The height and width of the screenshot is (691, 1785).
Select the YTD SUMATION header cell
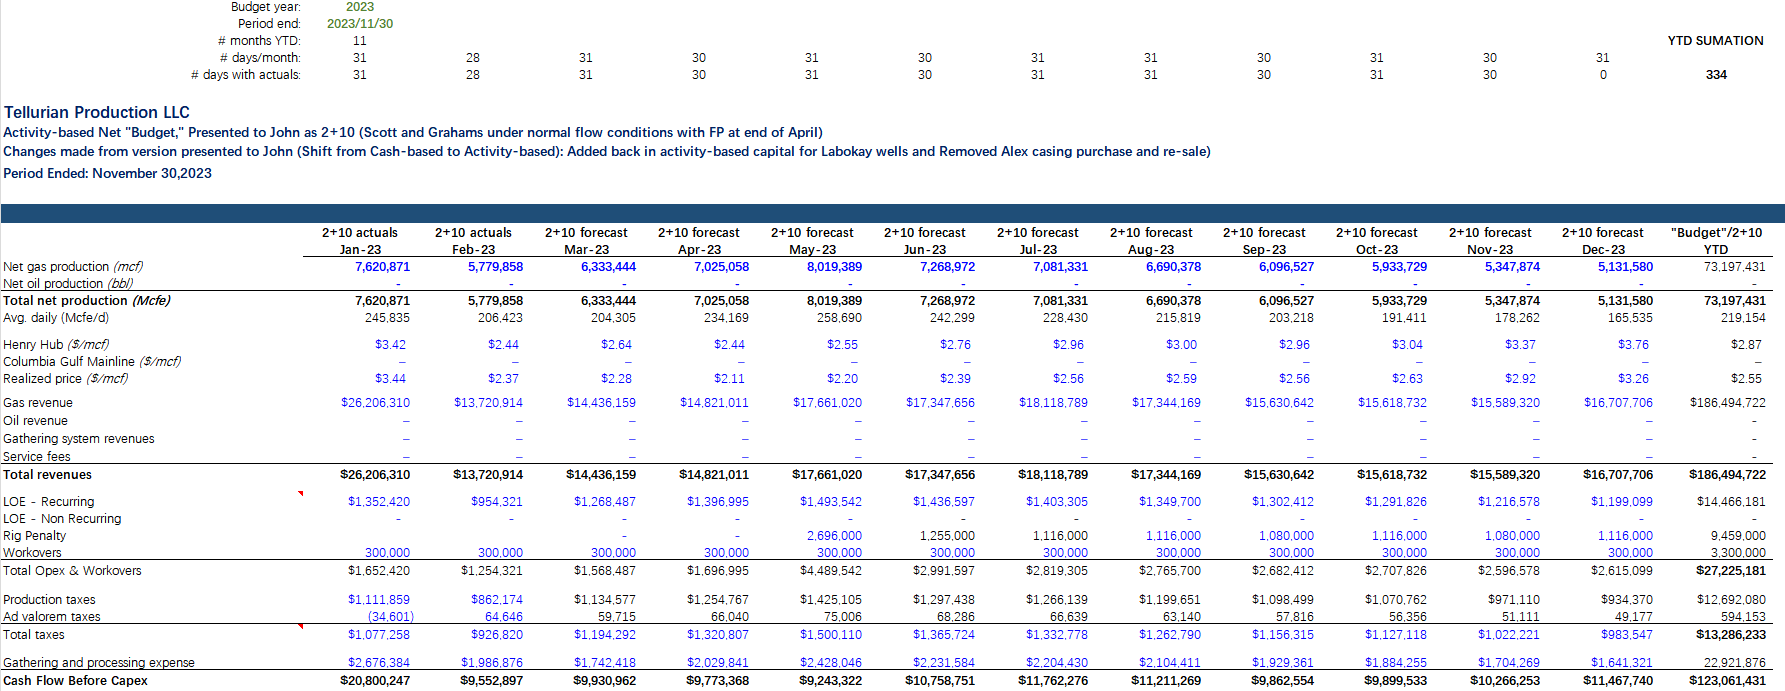pyautogui.click(x=1715, y=41)
